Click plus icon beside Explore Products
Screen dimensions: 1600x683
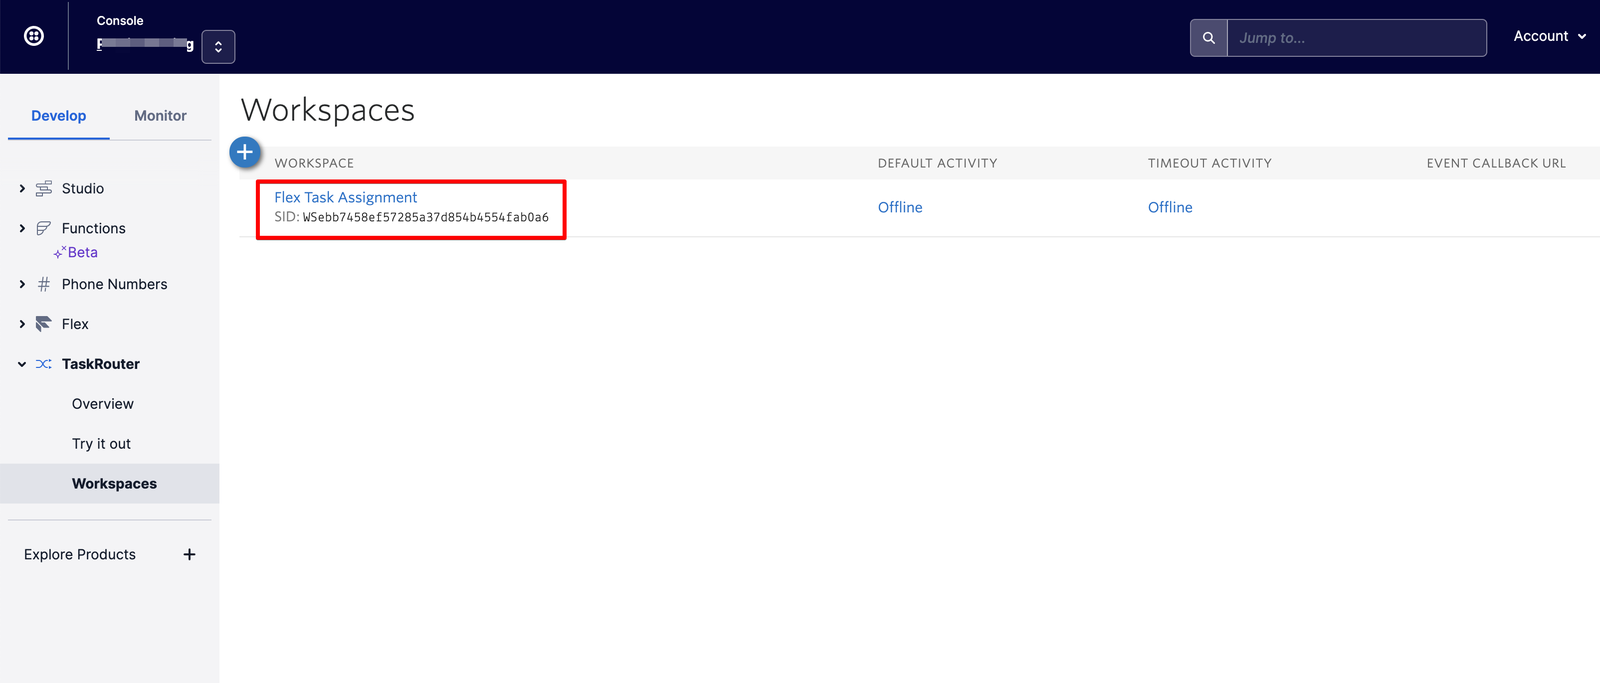(x=189, y=554)
